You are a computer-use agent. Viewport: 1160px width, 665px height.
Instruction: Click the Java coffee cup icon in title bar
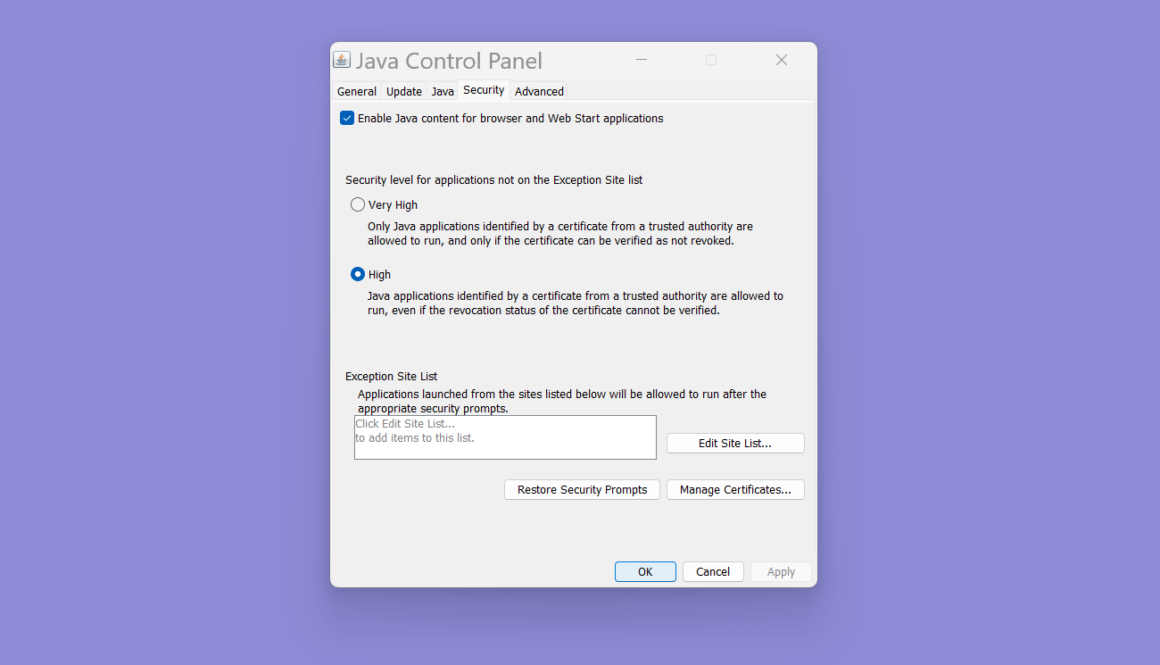point(342,60)
